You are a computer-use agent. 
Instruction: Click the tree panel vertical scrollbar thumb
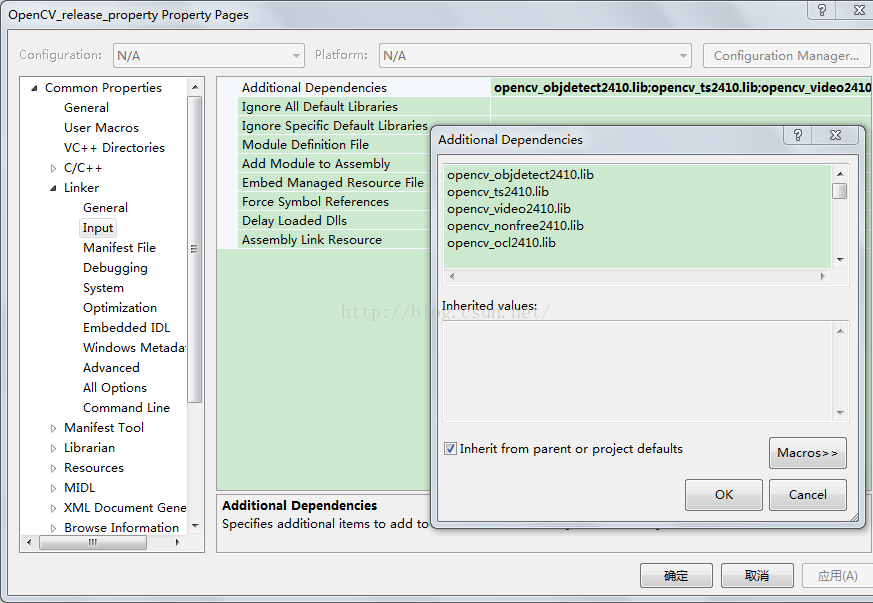(194, 249)
